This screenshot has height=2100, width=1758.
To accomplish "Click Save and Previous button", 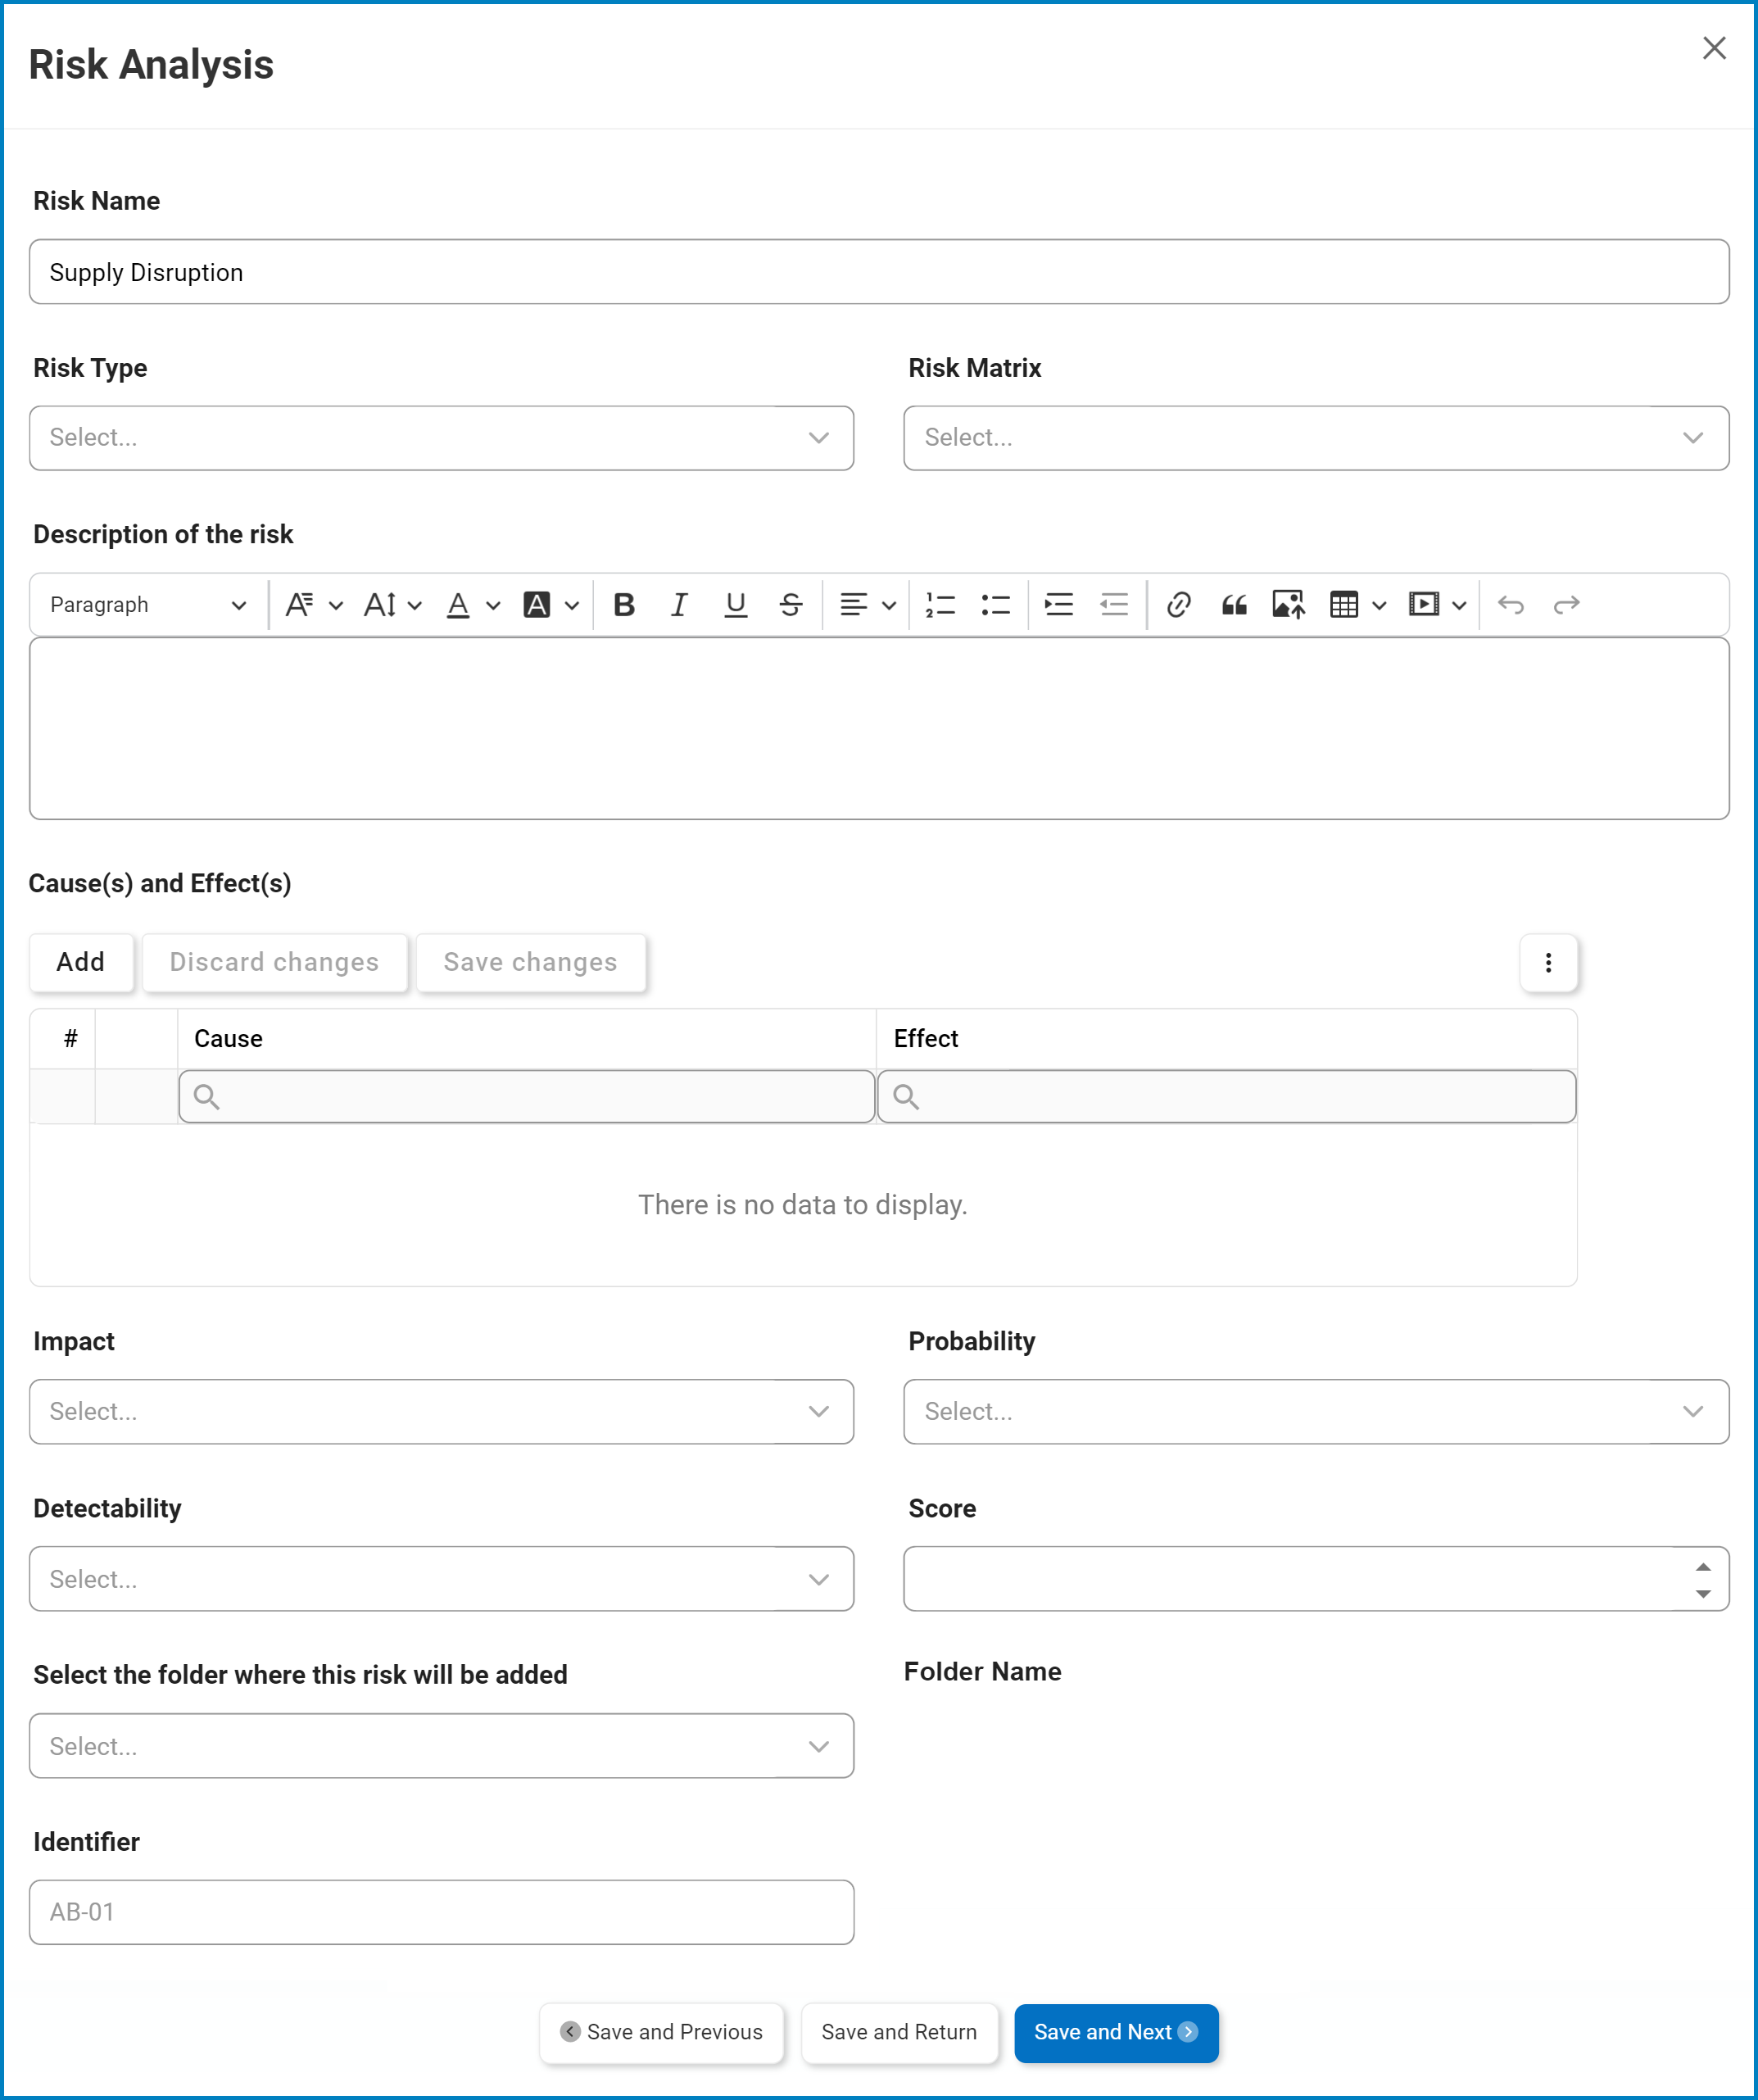I will (661, 2033).
